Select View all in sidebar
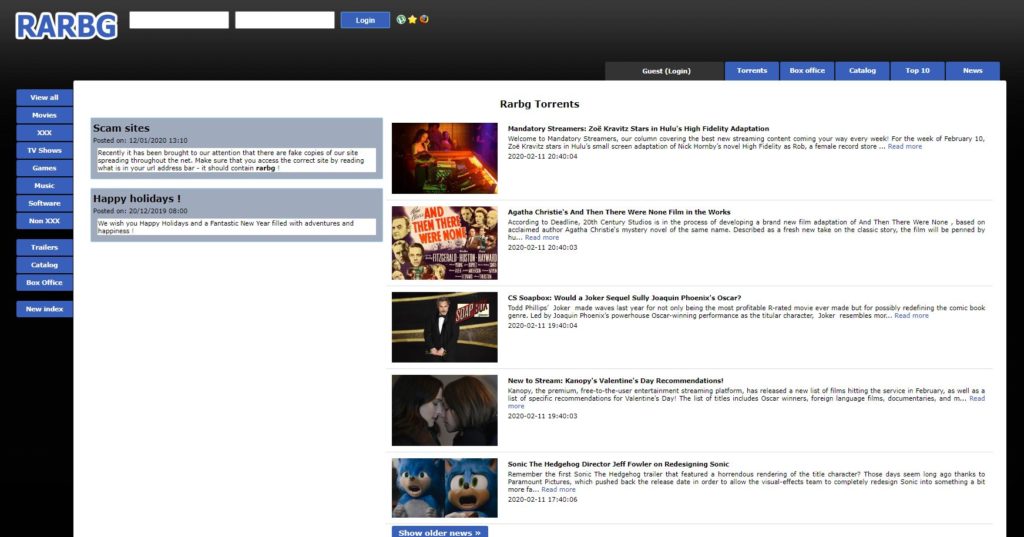Screen dimensions: 1024x537 coord(44,97)
